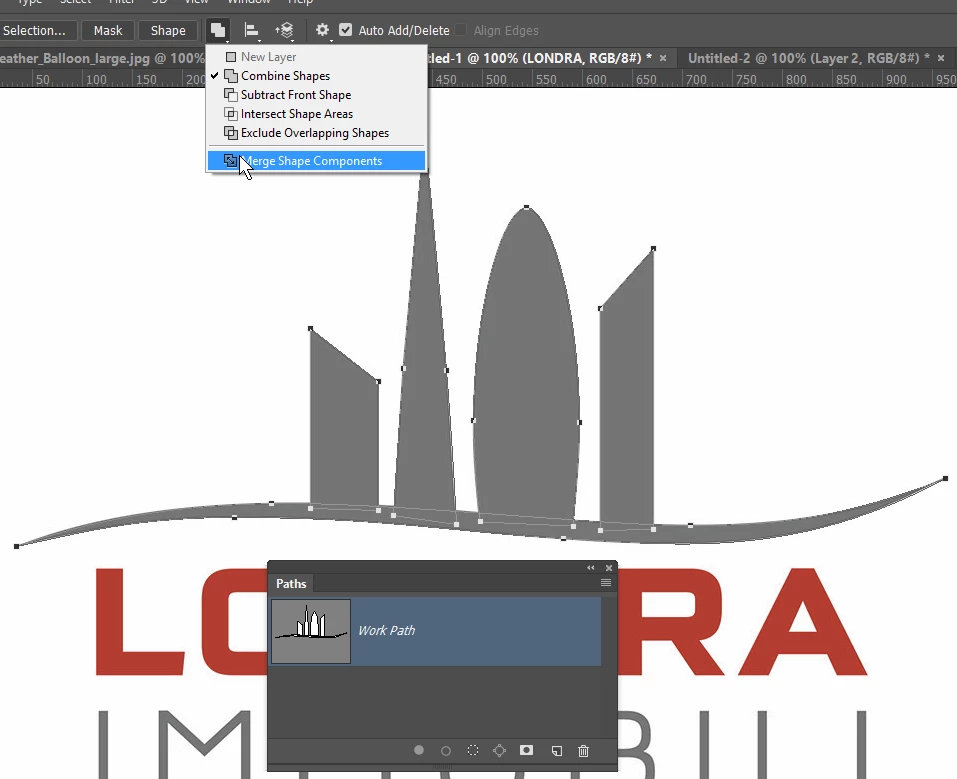The image size is (957, 779).
Task: Choose New Layer in path operations
Action: 316,57
